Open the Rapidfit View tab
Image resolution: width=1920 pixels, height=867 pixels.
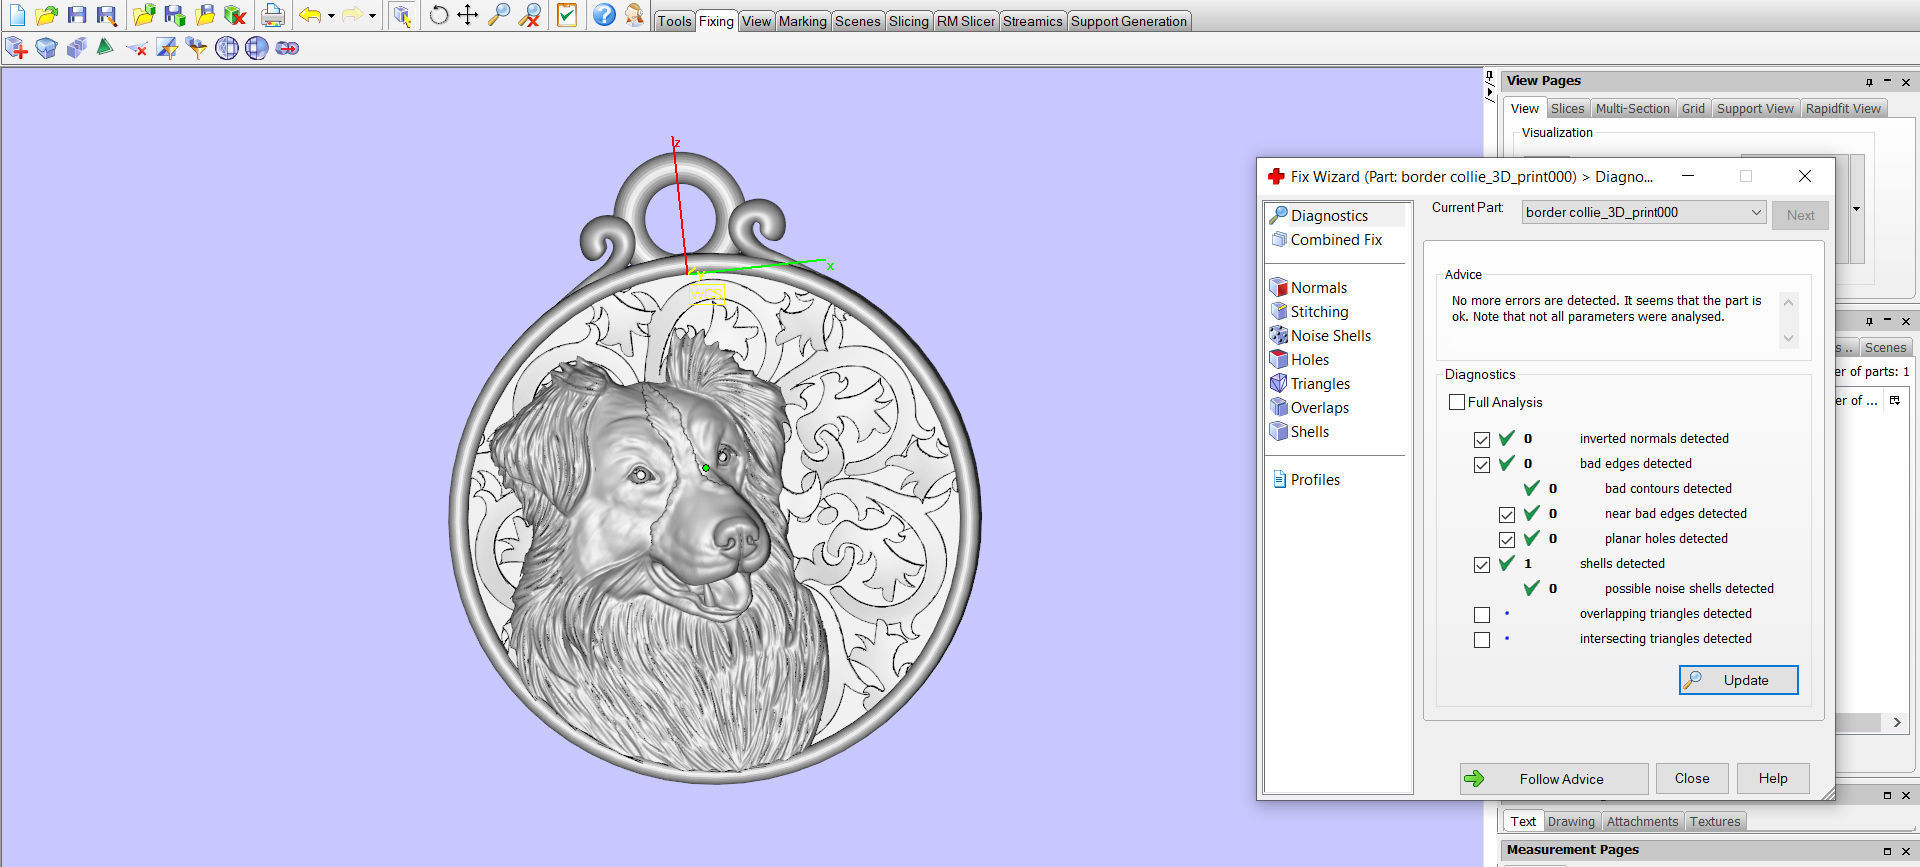pos(1844,108)
